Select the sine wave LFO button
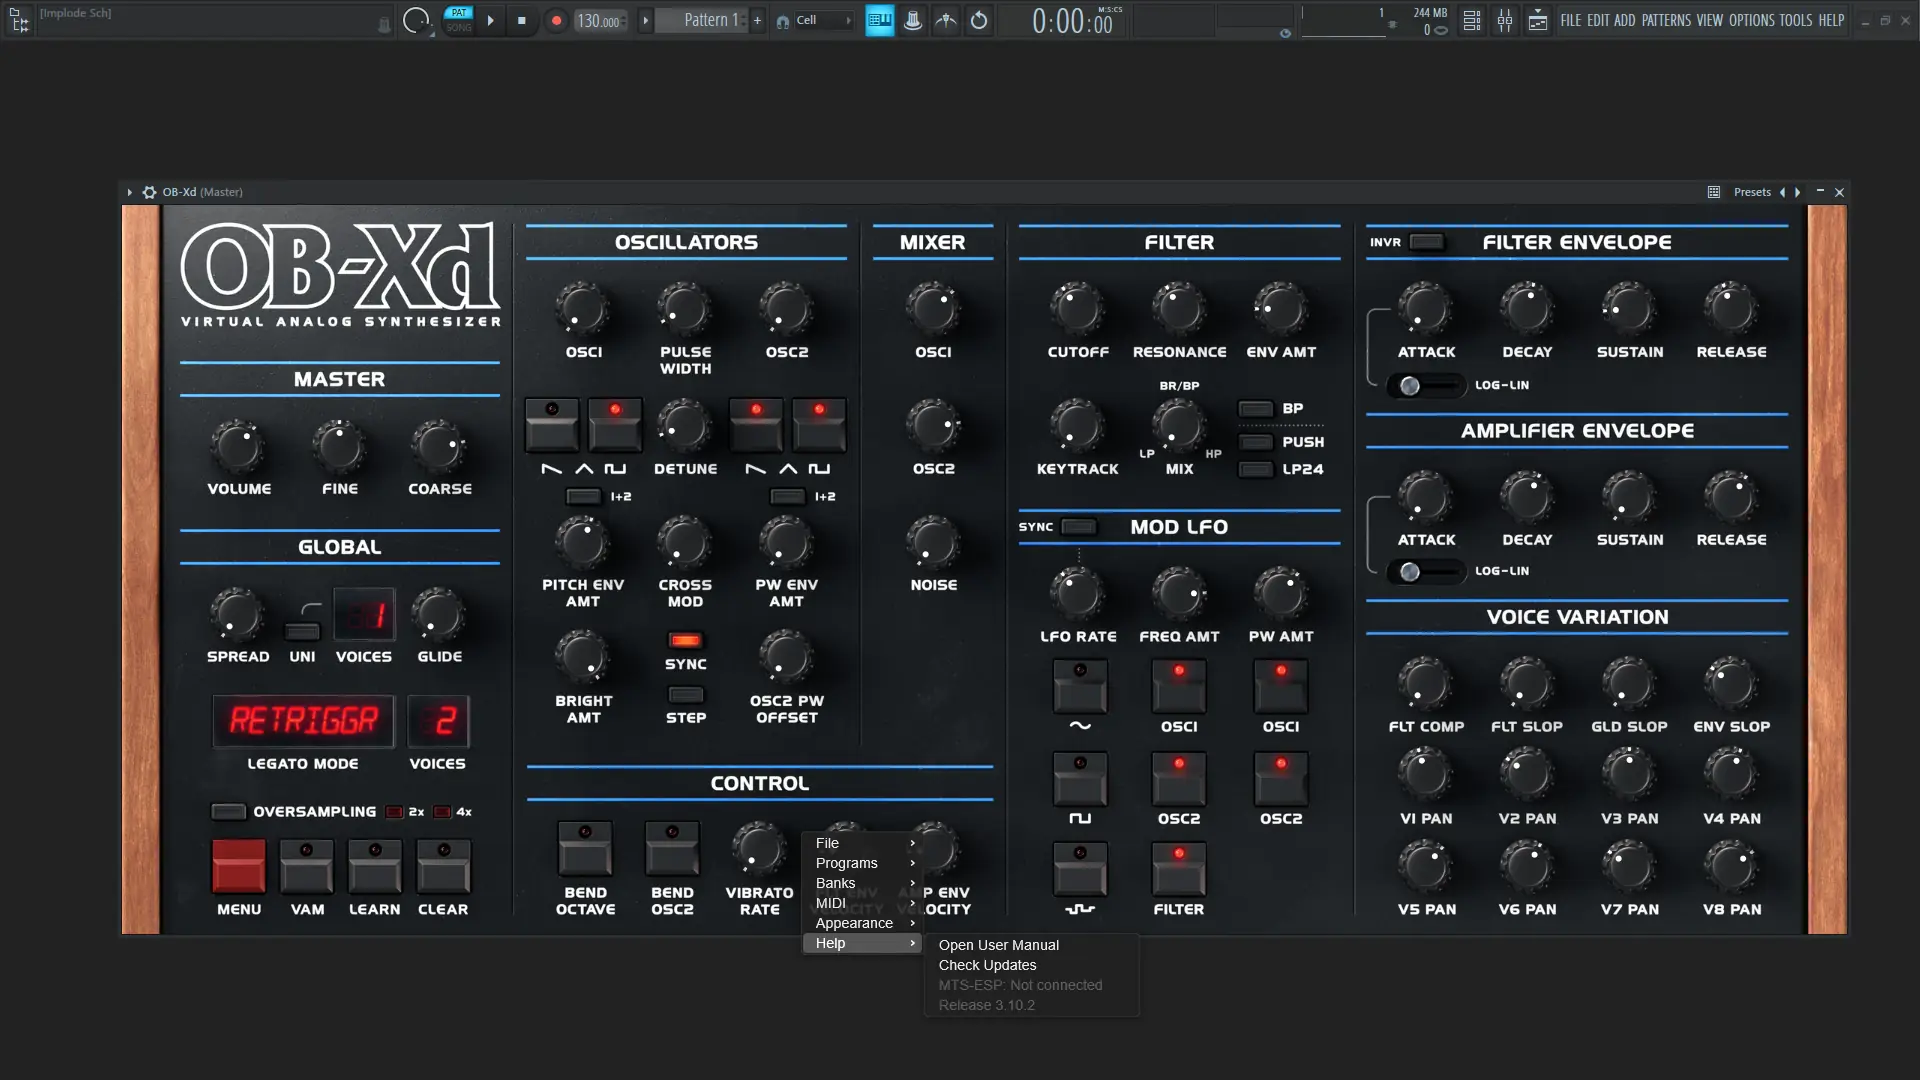This screenshot has width=1920, height=1080. 1079,686
